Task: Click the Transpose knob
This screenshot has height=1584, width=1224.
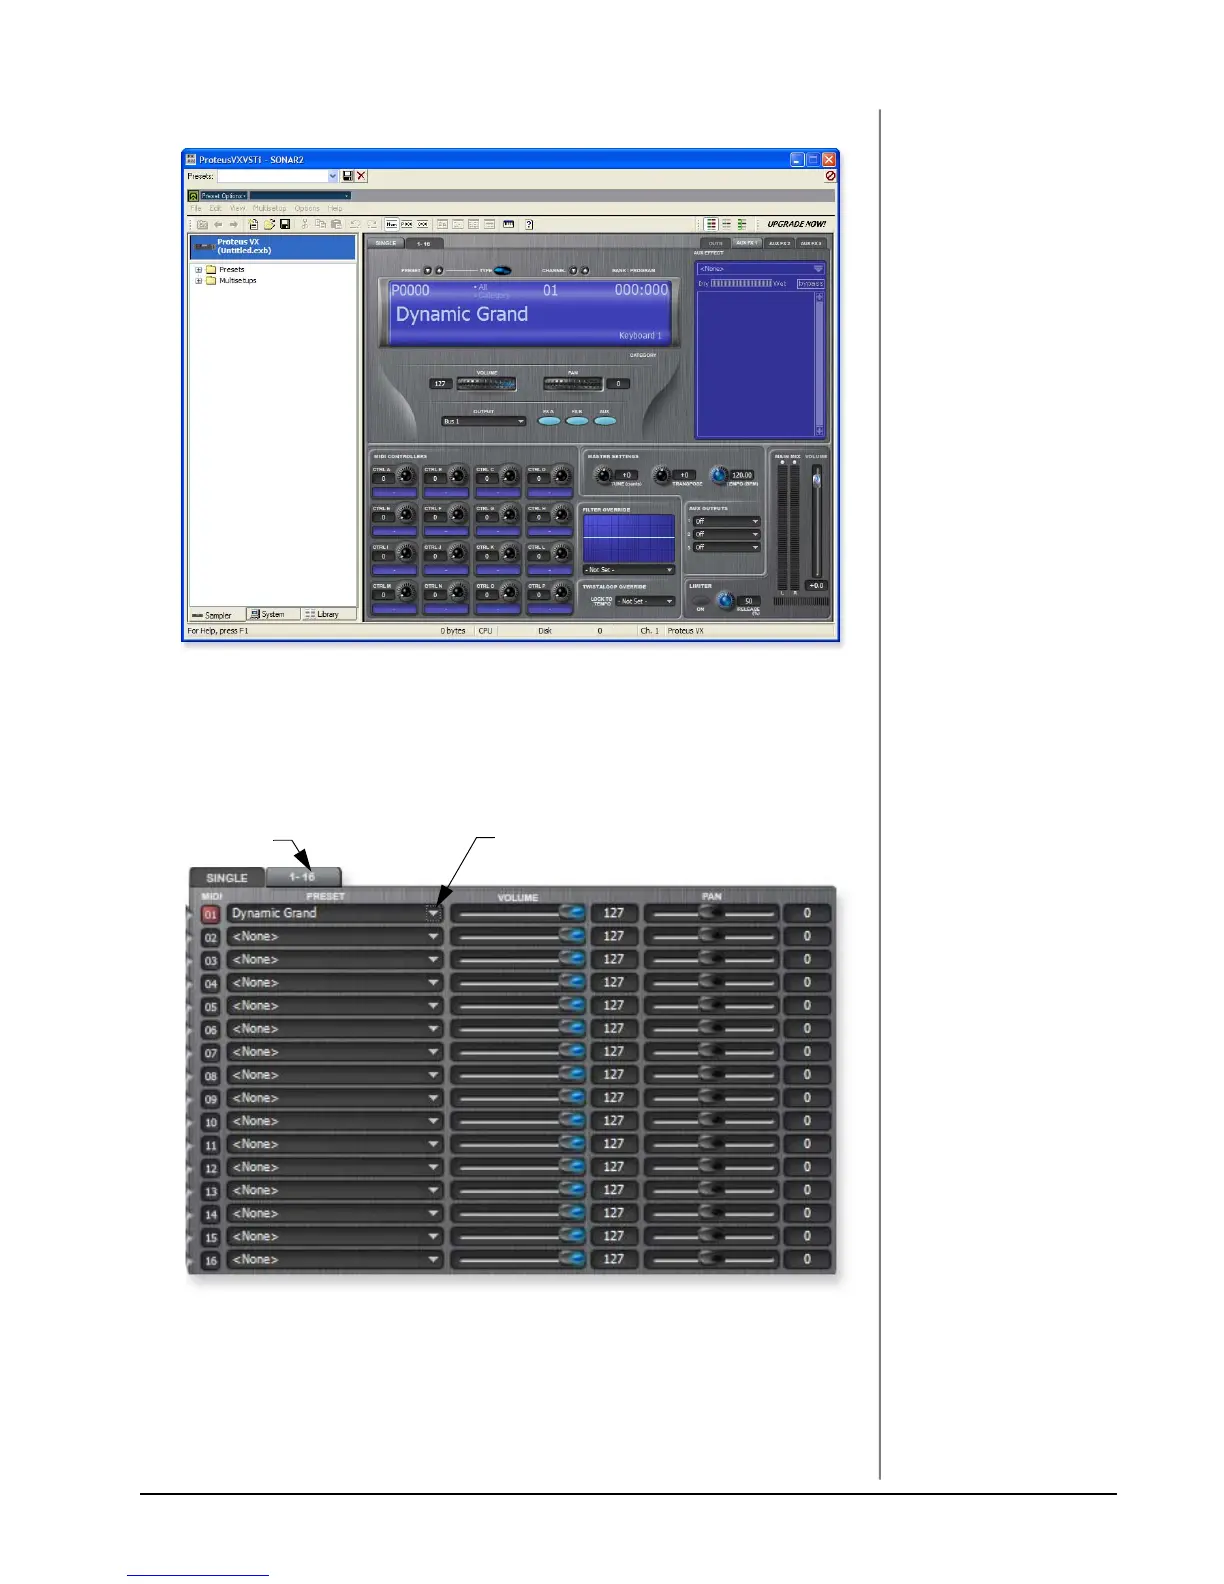Action: [662, 474]
